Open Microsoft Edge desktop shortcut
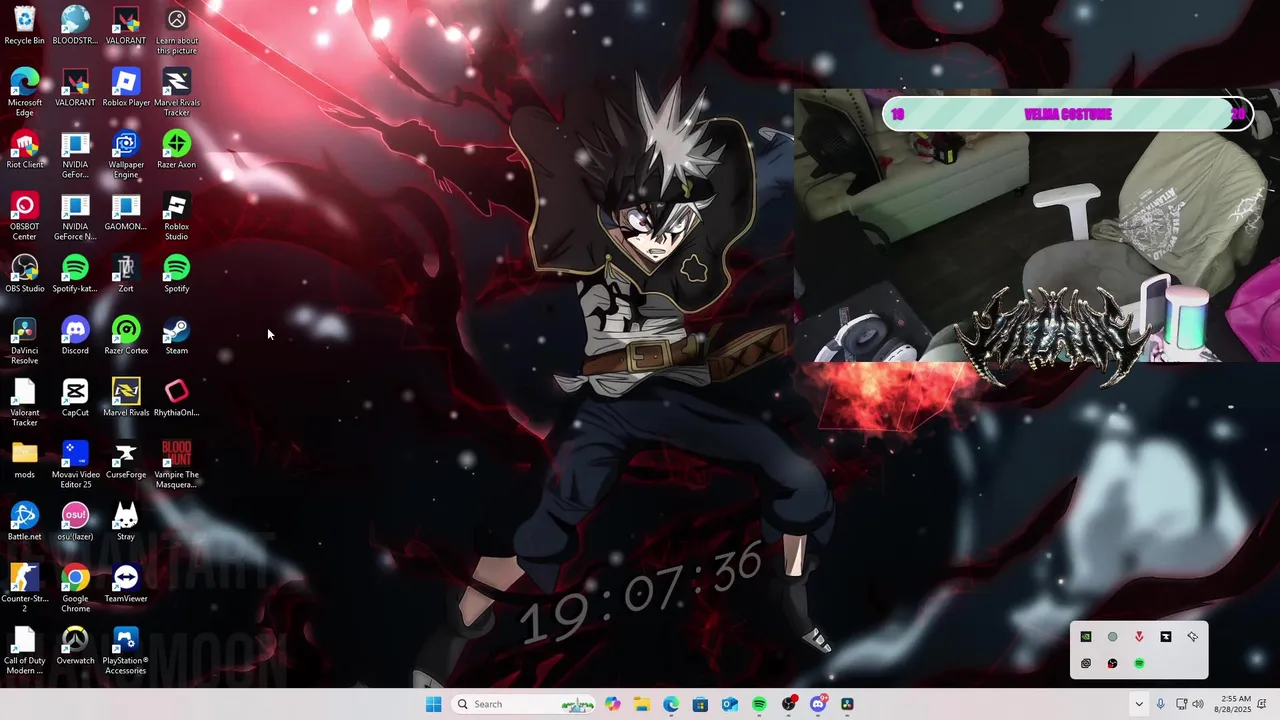 click(24, 93)
